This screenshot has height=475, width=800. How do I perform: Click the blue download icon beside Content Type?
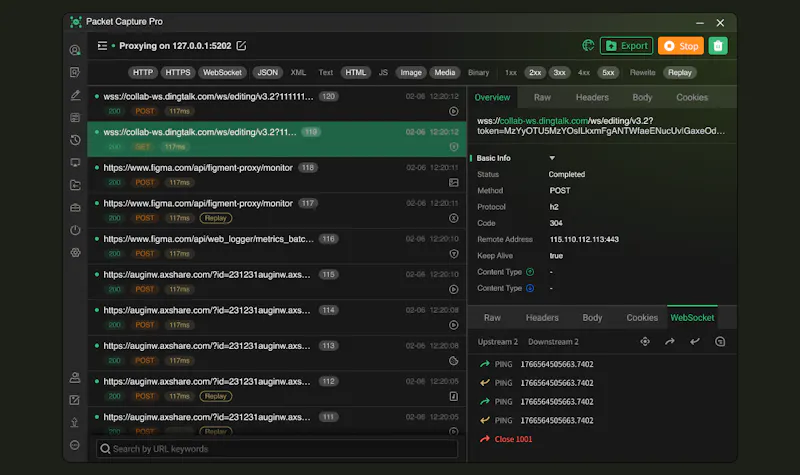tap(530, 288)
